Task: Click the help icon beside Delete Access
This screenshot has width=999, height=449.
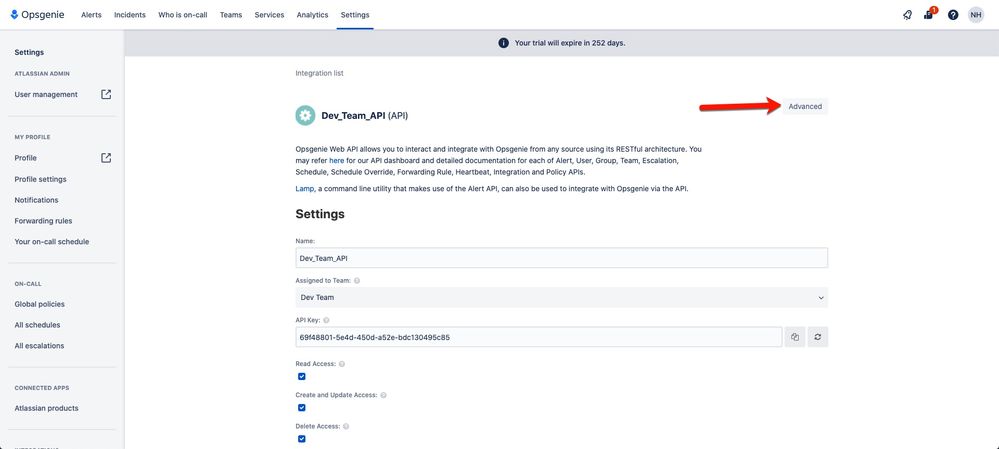Action: coord(346,427)
